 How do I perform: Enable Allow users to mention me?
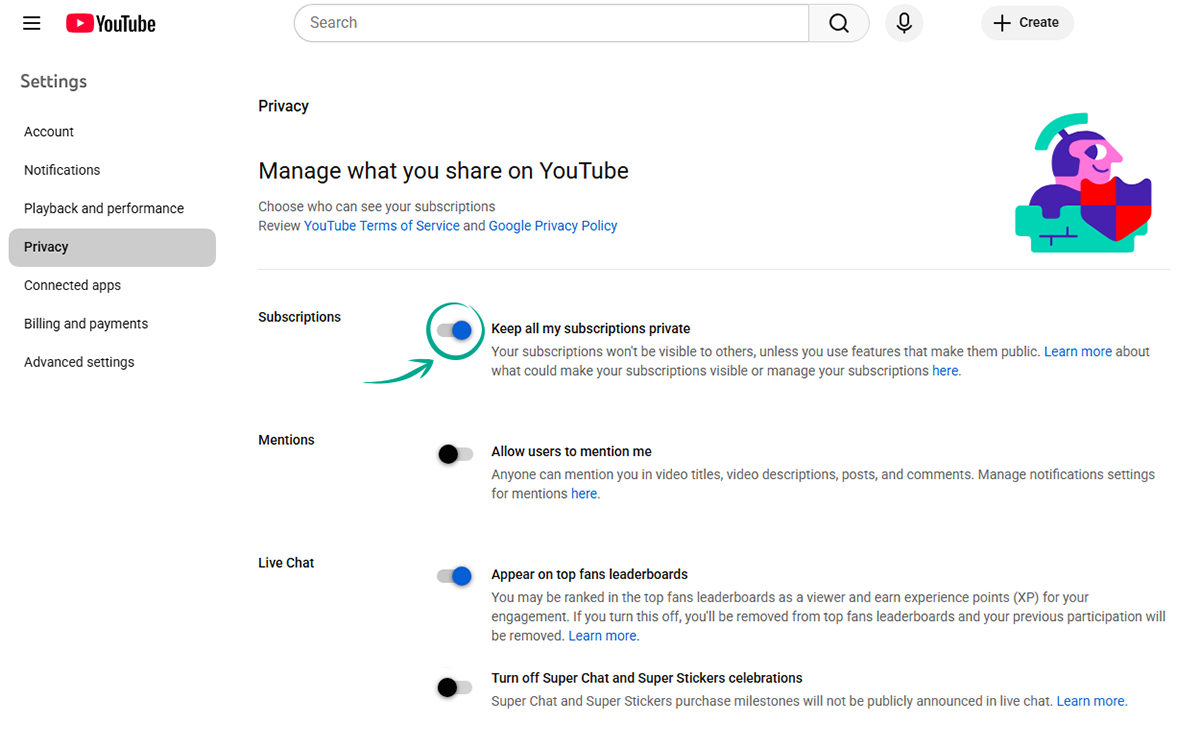[455, 454]
